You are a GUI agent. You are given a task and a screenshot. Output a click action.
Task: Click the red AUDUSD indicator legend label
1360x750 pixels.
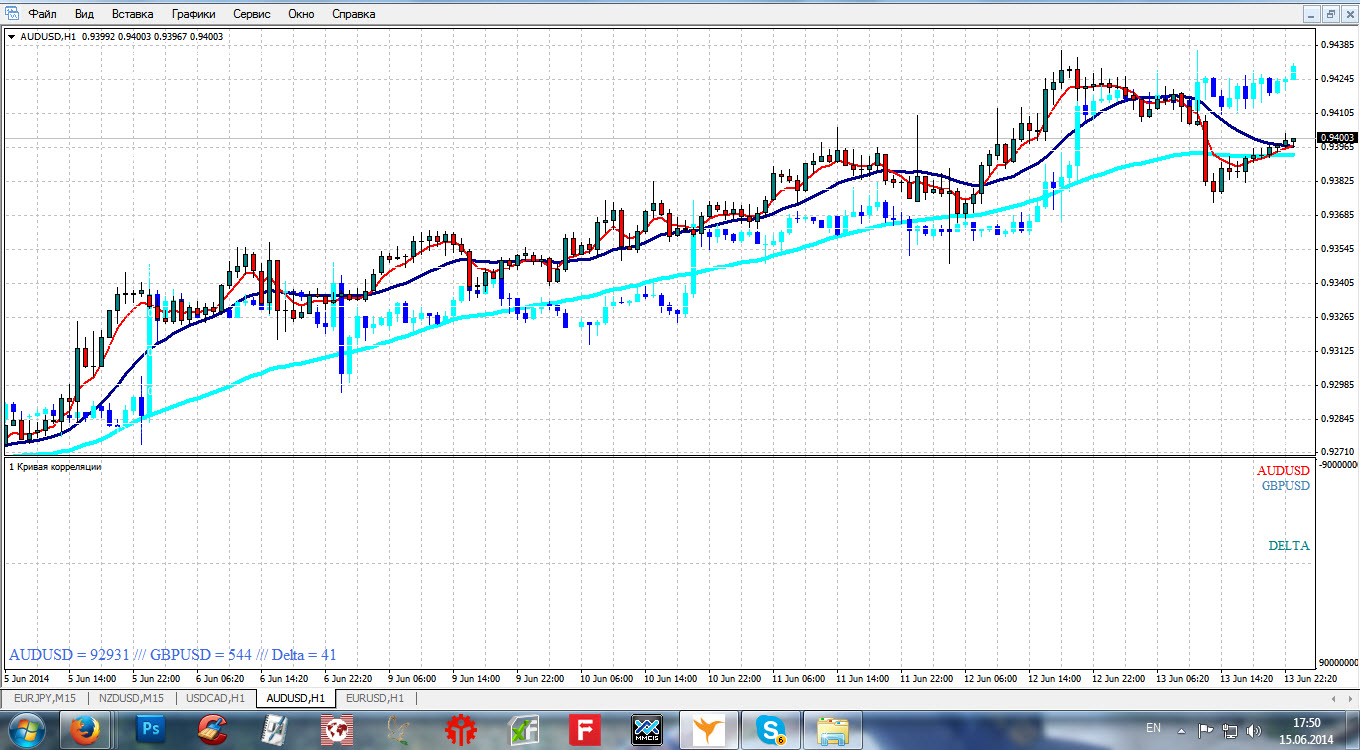(1283, 470)
